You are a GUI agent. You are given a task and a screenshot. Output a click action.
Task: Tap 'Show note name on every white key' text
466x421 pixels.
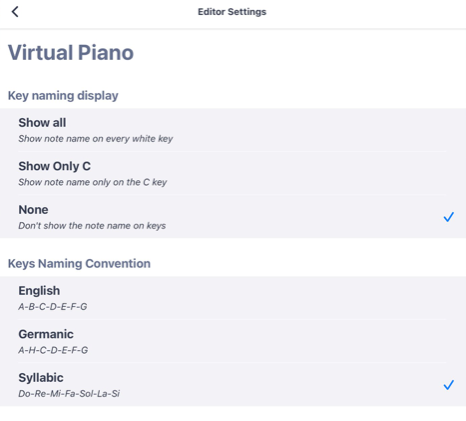click(x=96, y=139)
